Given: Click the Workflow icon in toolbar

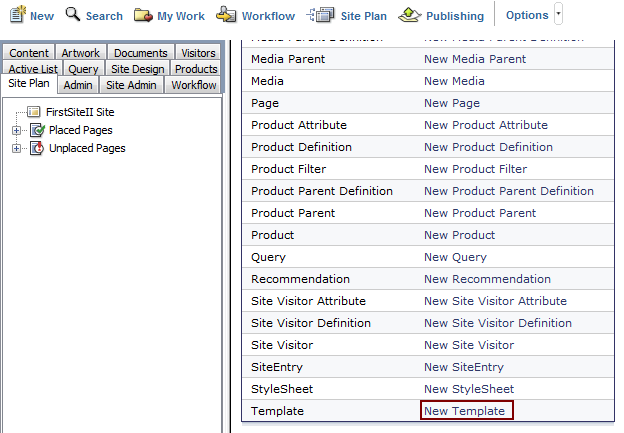Looking at the screenshot, I should [226, 14].
